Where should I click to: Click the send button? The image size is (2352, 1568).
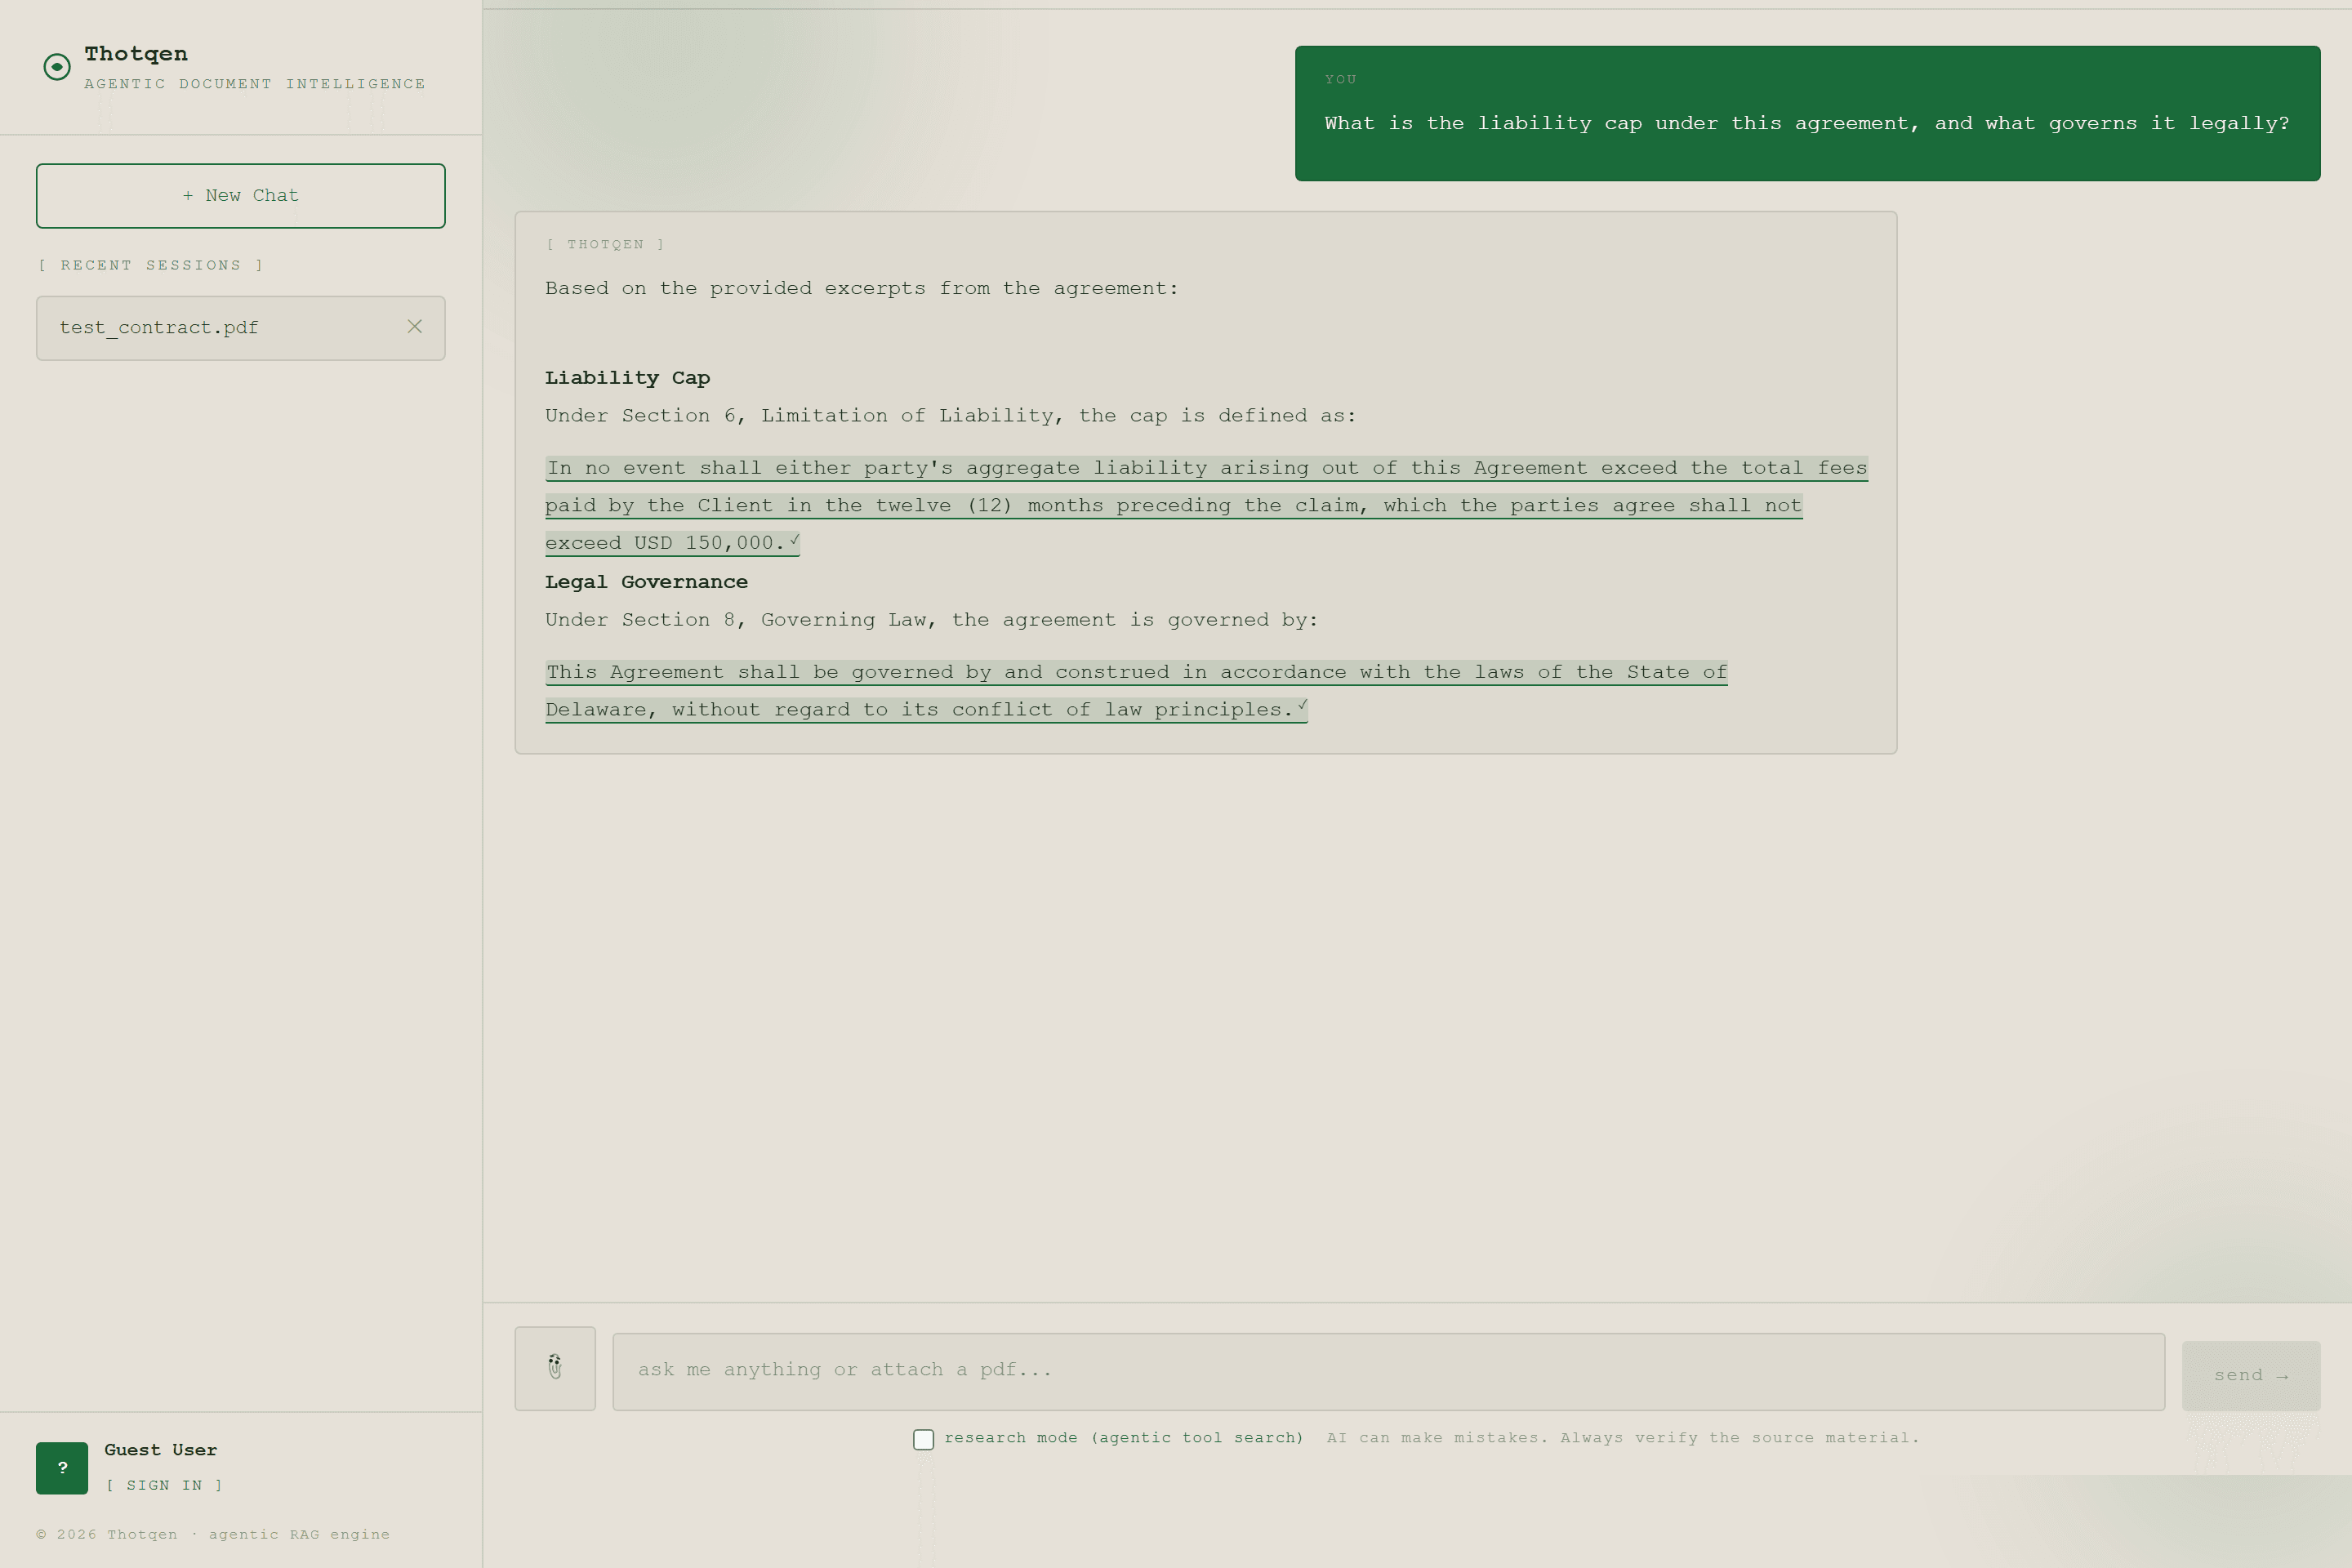point(2250,1376)
